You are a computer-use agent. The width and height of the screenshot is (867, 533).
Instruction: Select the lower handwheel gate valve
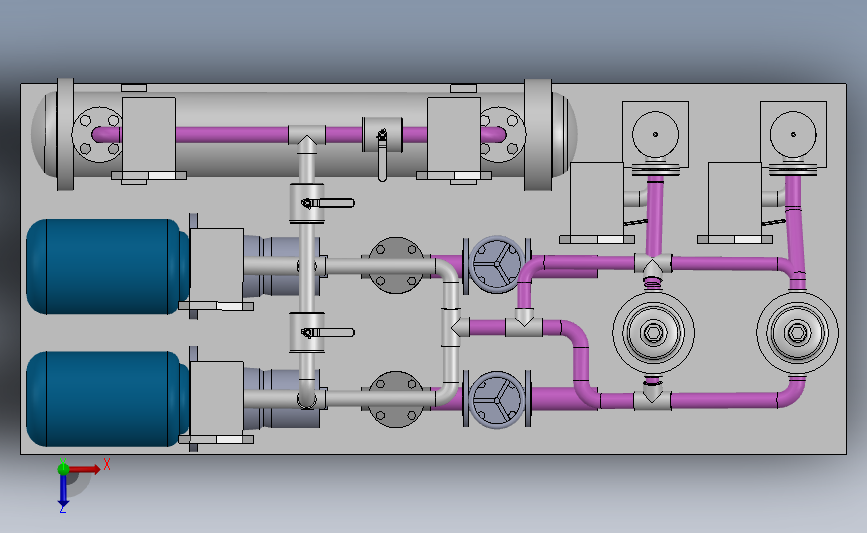coord(497,399)
